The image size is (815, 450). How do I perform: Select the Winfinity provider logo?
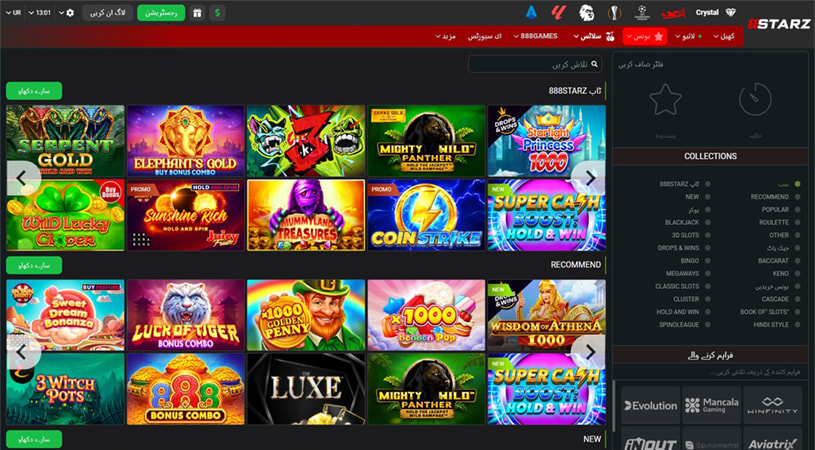pyautogui.click(x=772, y=405)
